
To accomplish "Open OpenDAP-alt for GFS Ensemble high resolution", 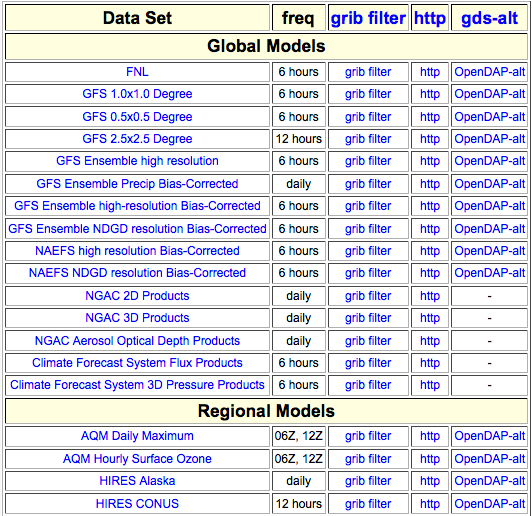I will coord(490,161).
